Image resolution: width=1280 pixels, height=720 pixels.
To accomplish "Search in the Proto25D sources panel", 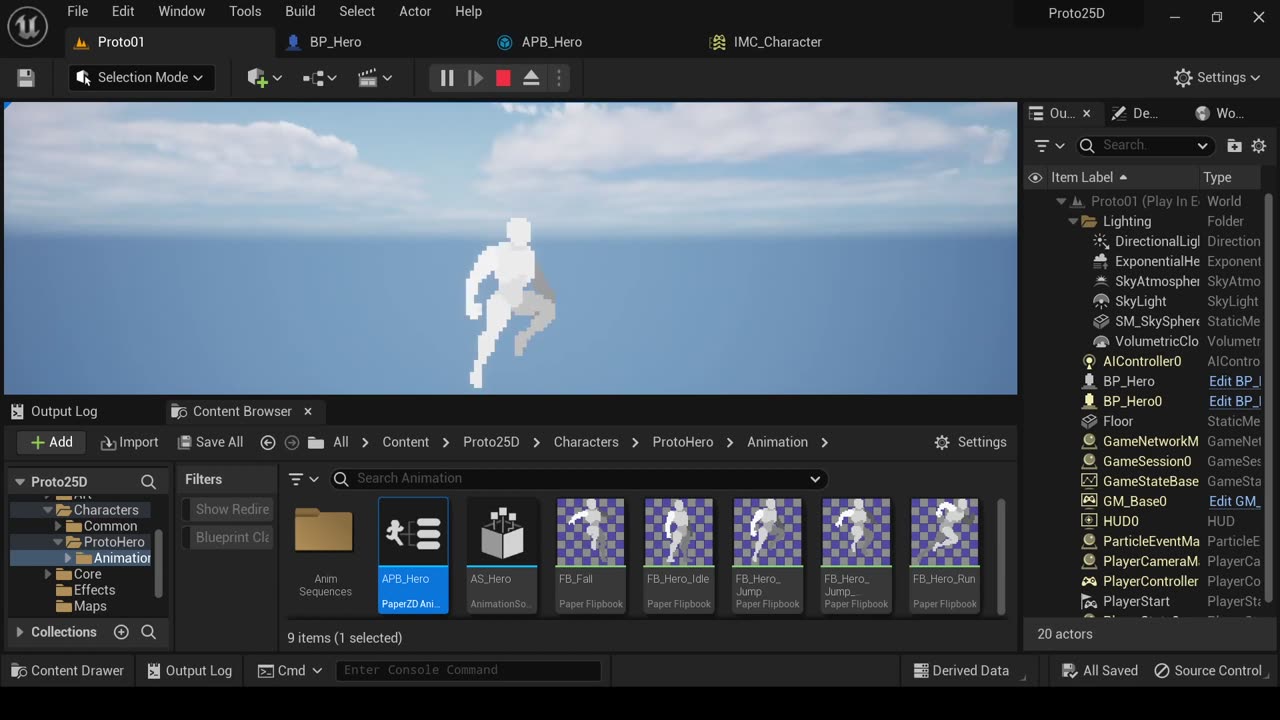I will (x=148, y=482).
